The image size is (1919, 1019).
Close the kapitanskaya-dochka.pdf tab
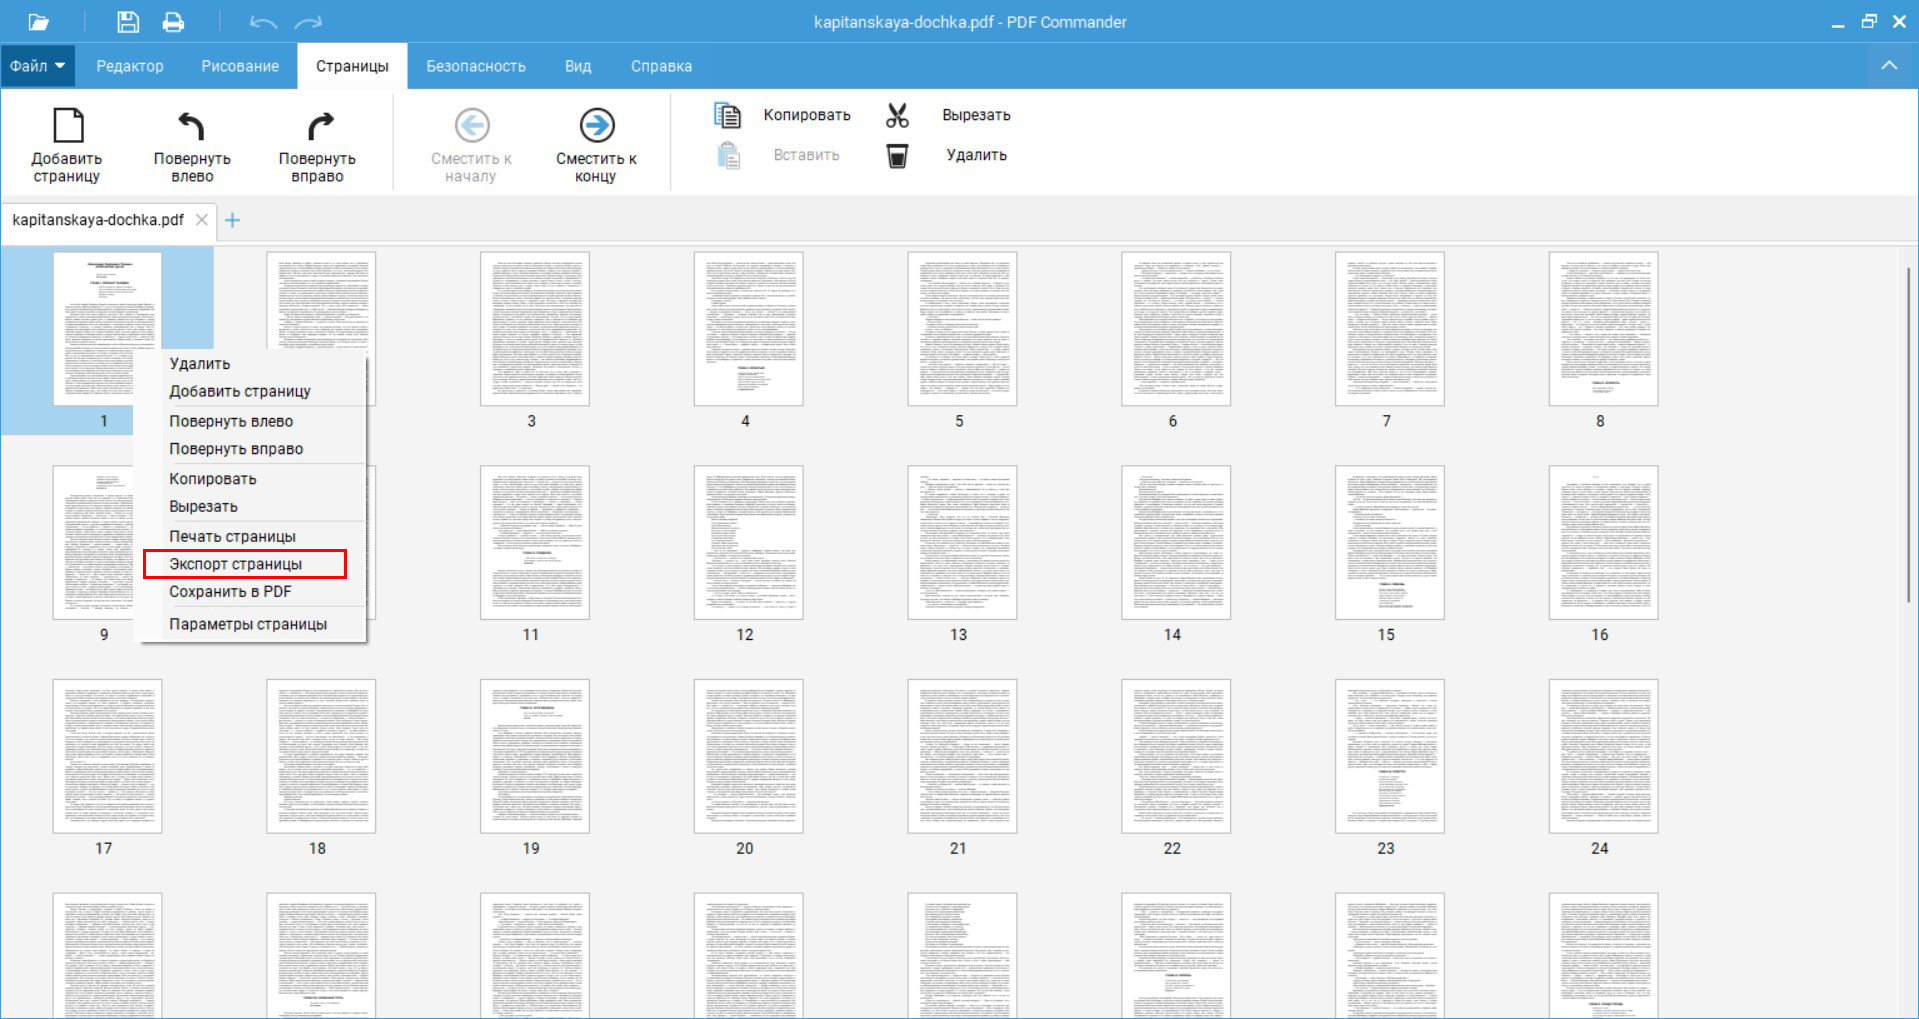(x=201, y=220)
